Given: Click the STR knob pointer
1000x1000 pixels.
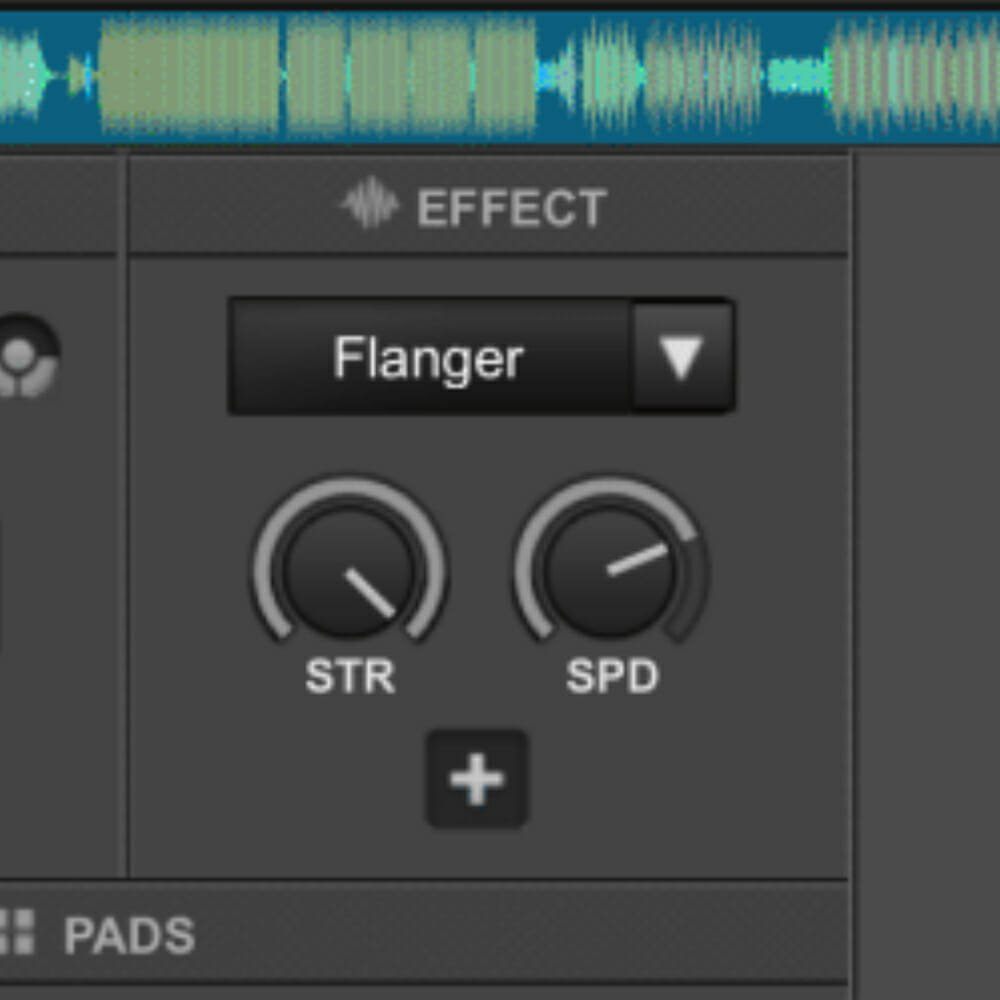Looking at the screenshot, I should [370, 593].
